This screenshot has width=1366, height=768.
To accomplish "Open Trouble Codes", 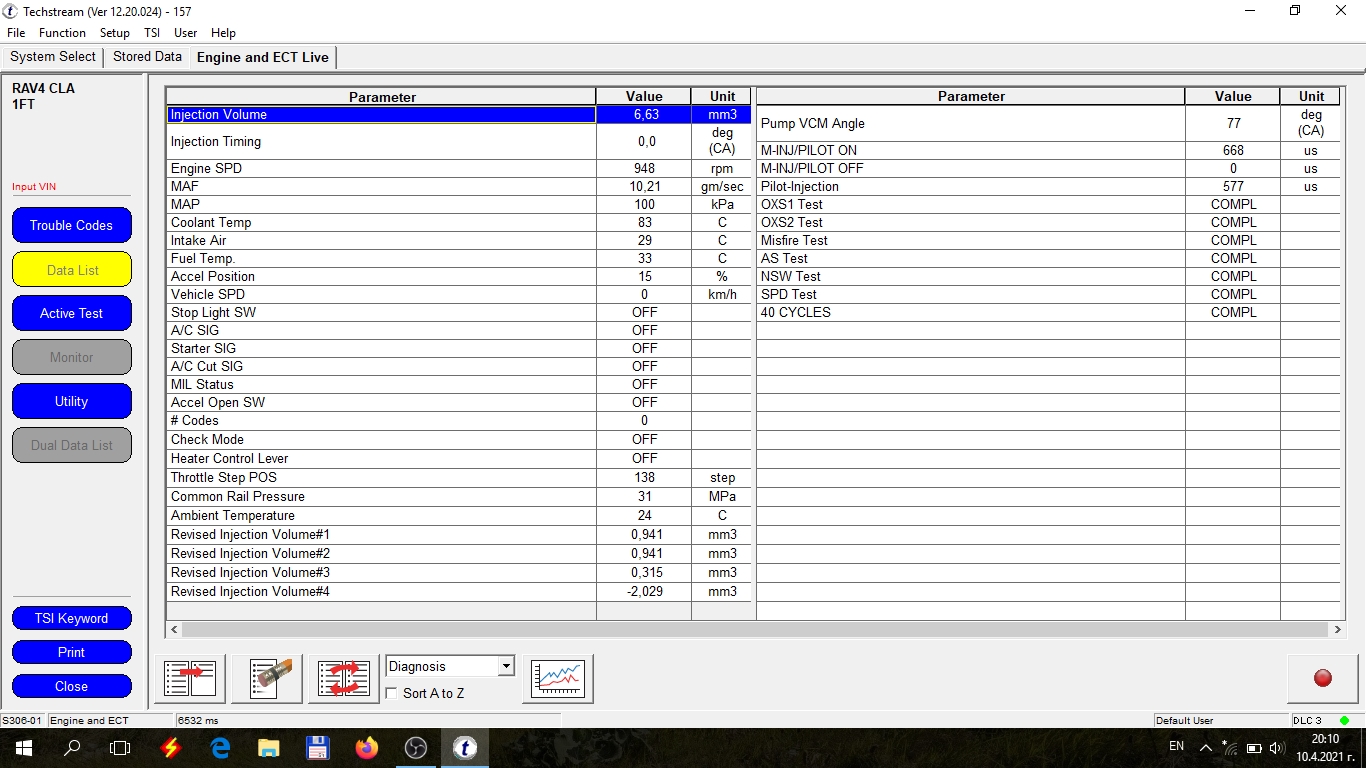I will (x=72, y=225).
